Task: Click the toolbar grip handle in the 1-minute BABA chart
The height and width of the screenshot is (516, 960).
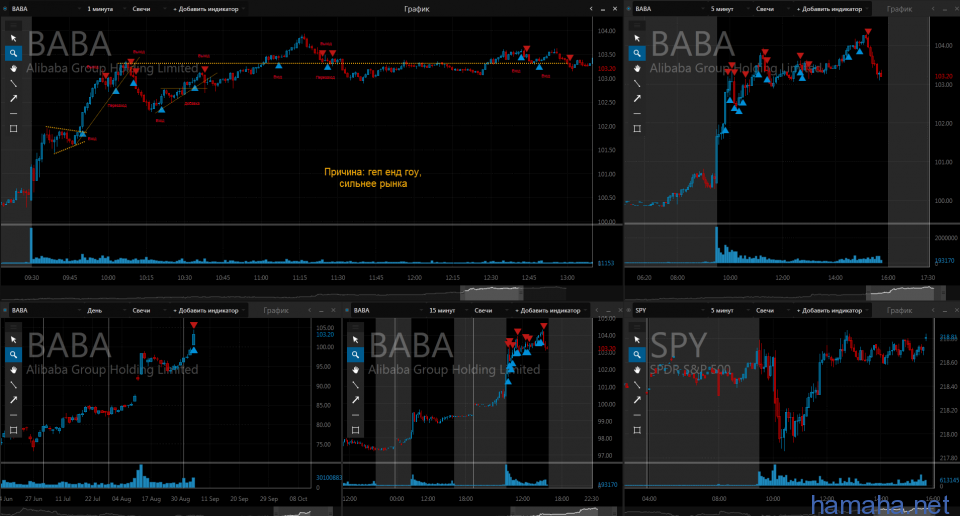Action: pos(13,25)
